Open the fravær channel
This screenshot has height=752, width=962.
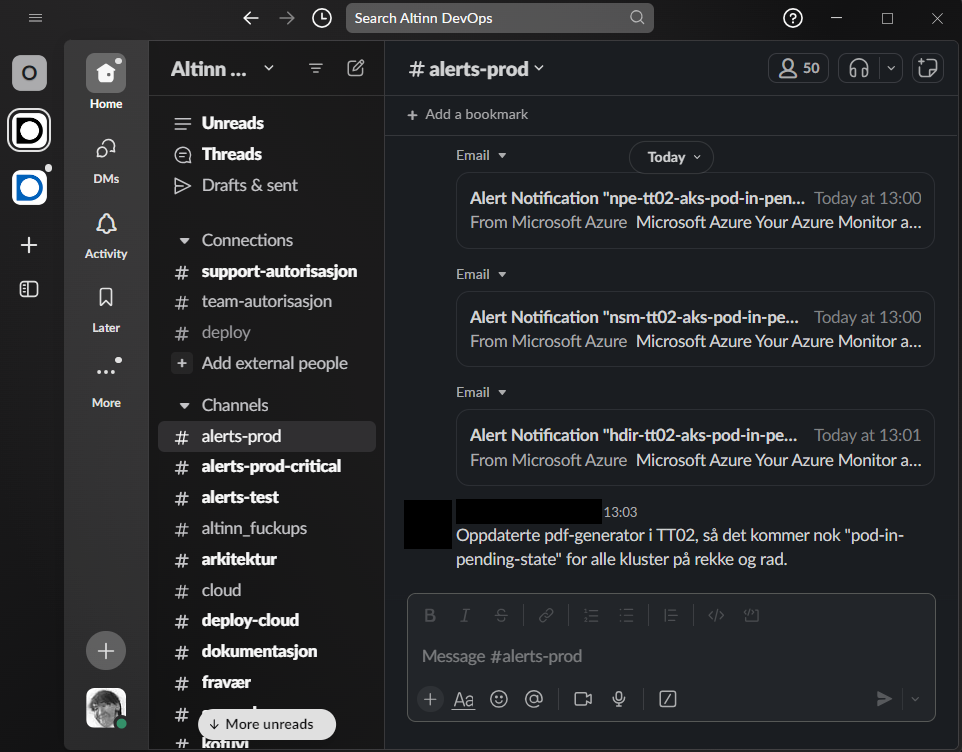coord(266,682)
